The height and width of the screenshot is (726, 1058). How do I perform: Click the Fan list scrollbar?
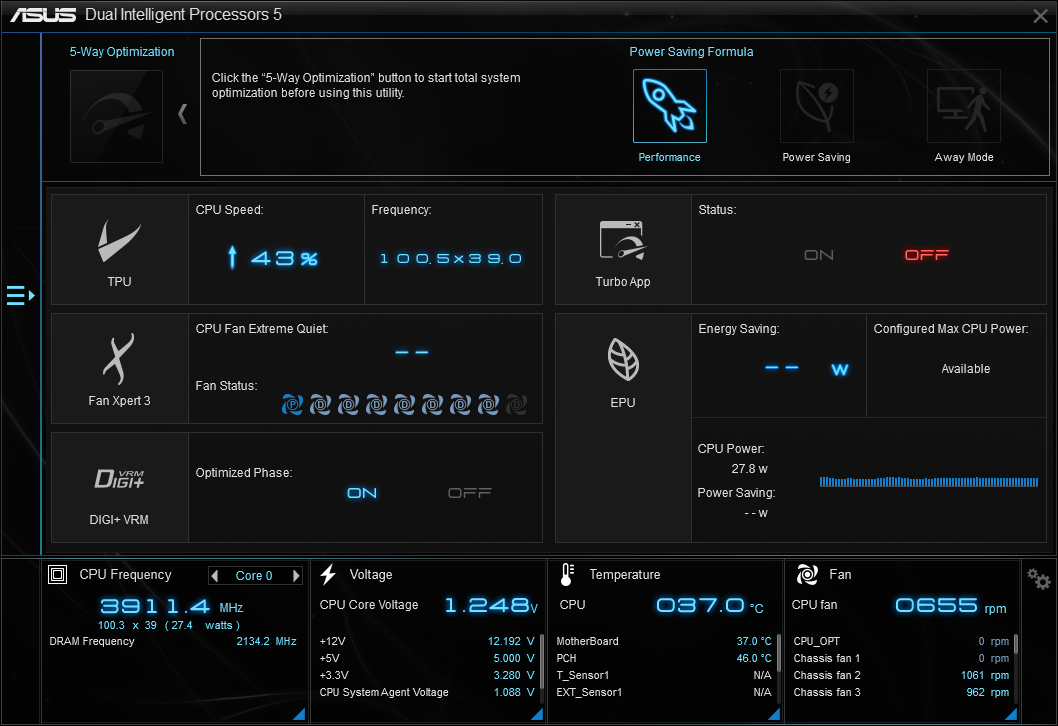pyautogui.click(x=1015, y=644)
